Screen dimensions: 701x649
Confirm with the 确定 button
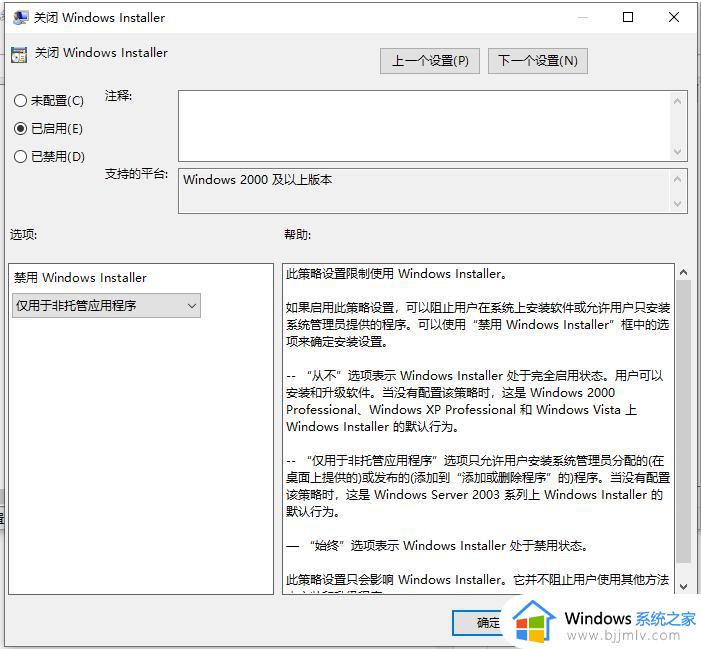[x=479, y=622]
